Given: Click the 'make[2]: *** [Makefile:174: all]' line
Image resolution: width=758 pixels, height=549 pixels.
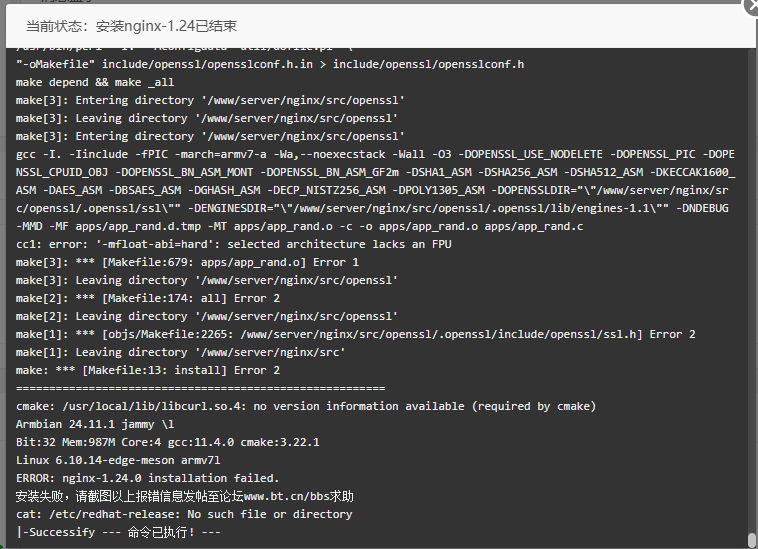Looking at the screenshot, I should click(147, 298).
